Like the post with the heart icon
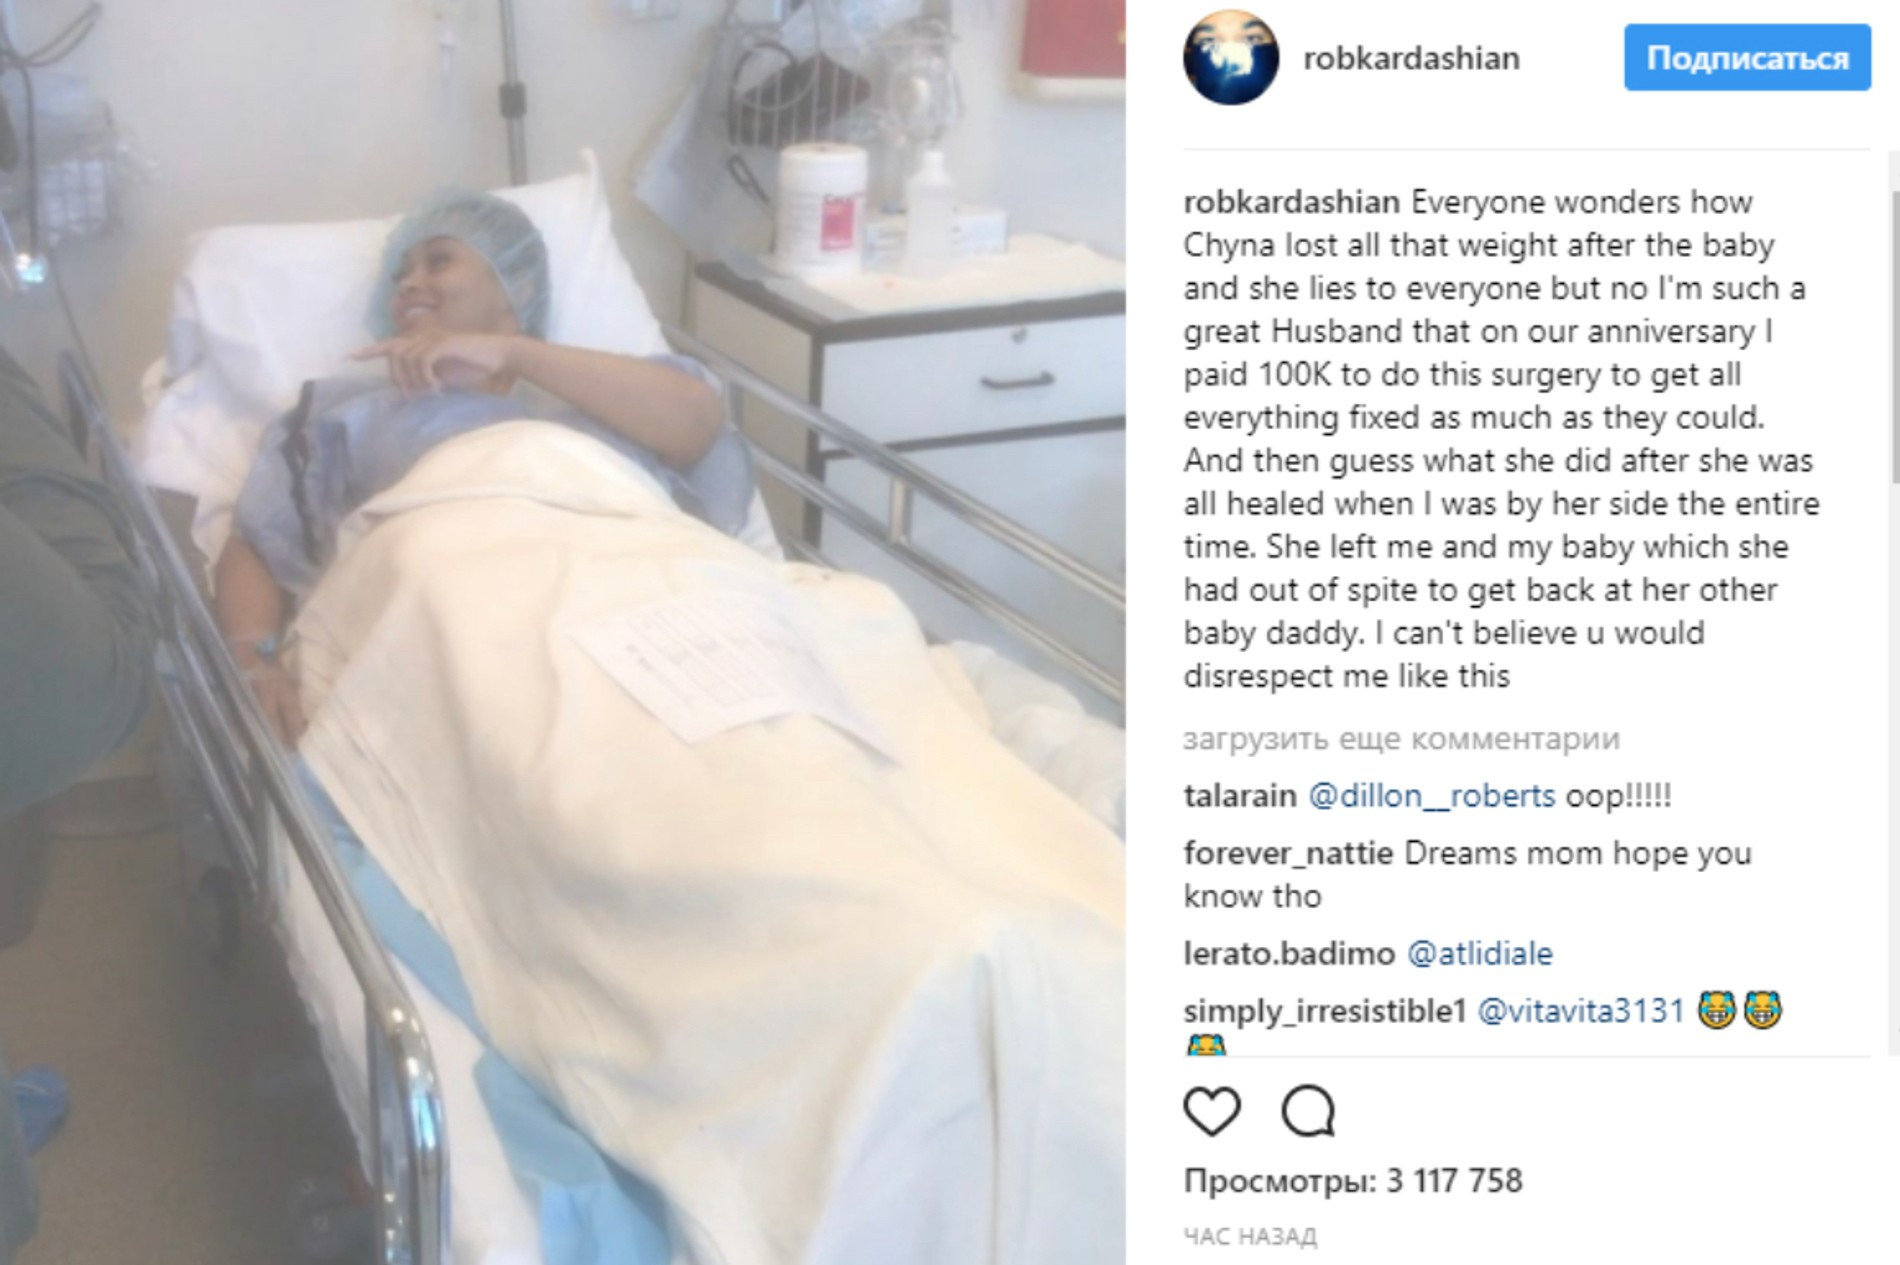This screenshot has height=1265, width=1900. pyautogui.click(x=1212, y=1111)
